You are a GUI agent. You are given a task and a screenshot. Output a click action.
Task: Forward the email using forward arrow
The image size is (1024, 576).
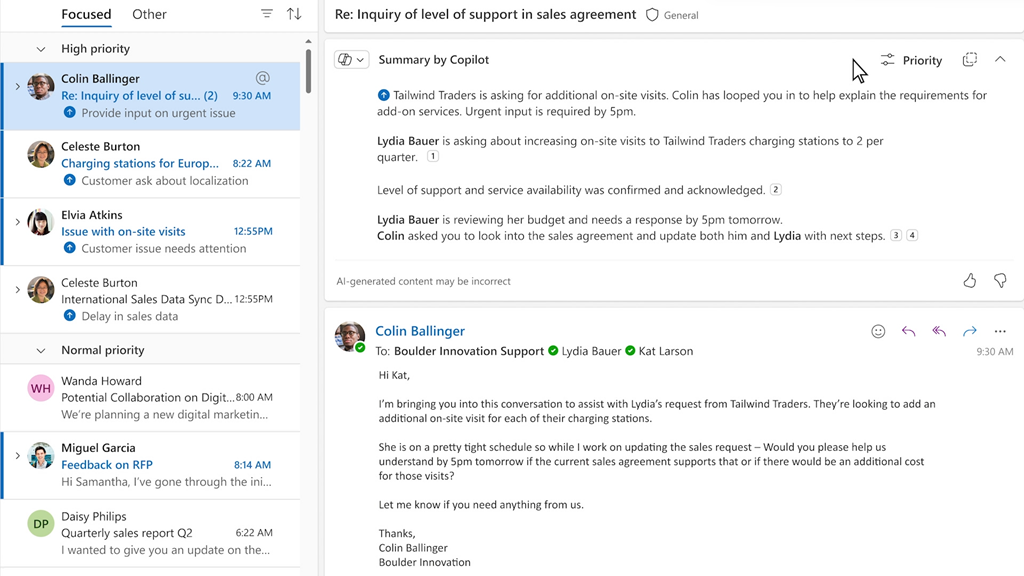coord(969,331)
